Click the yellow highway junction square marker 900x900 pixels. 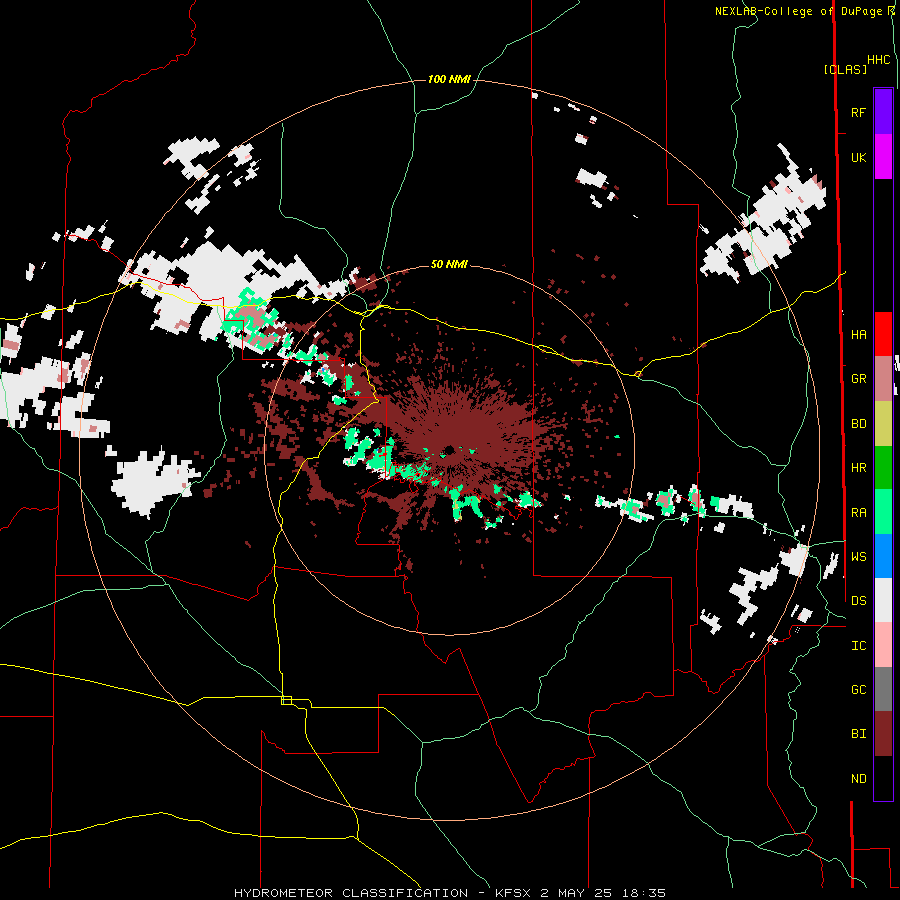(x=286, y=700)
